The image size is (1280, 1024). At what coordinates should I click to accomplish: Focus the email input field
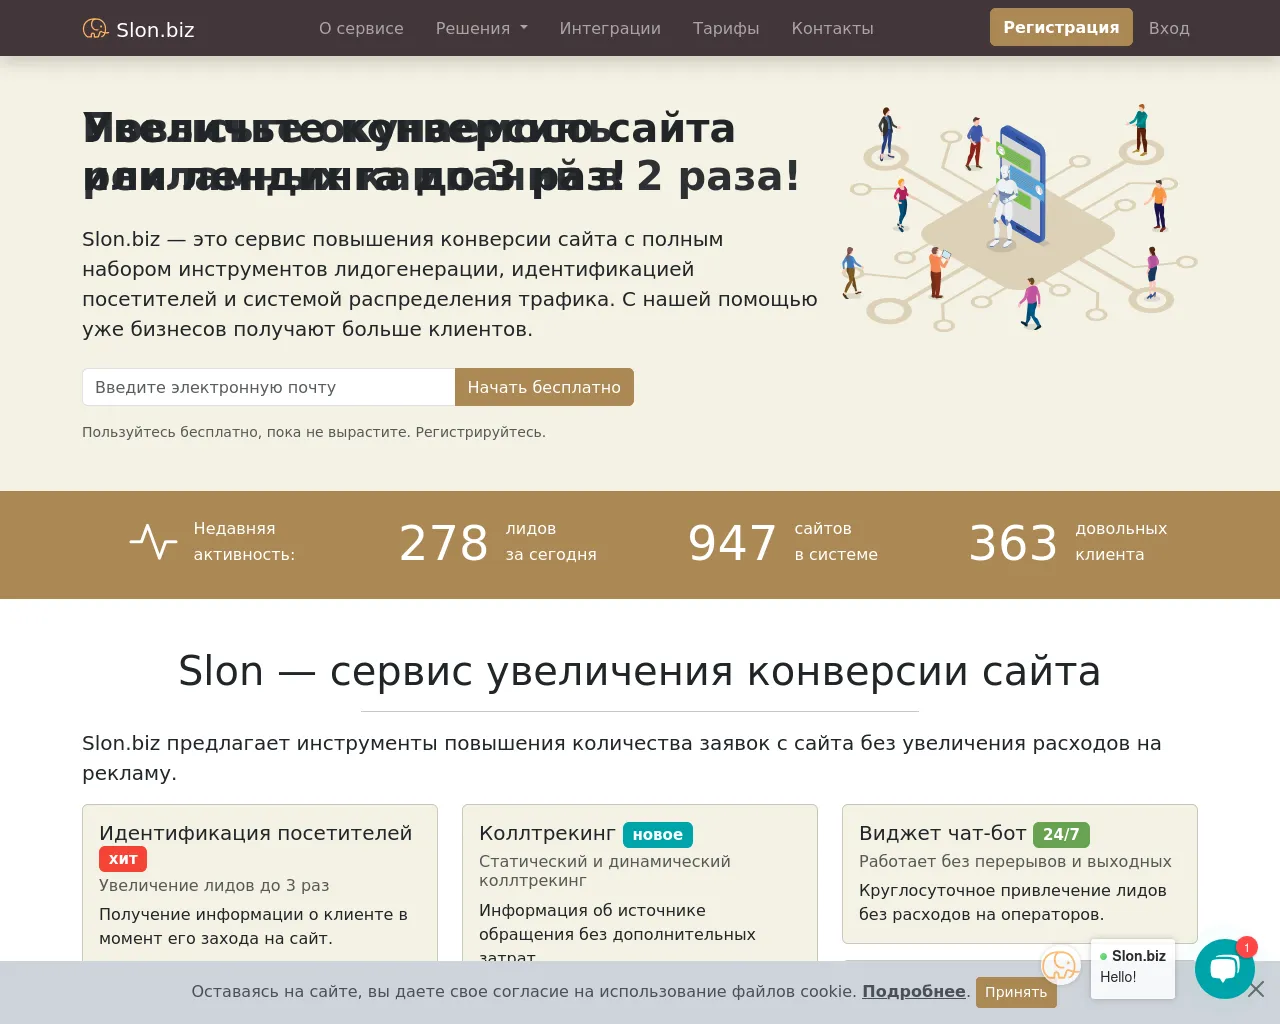[268, 387]
